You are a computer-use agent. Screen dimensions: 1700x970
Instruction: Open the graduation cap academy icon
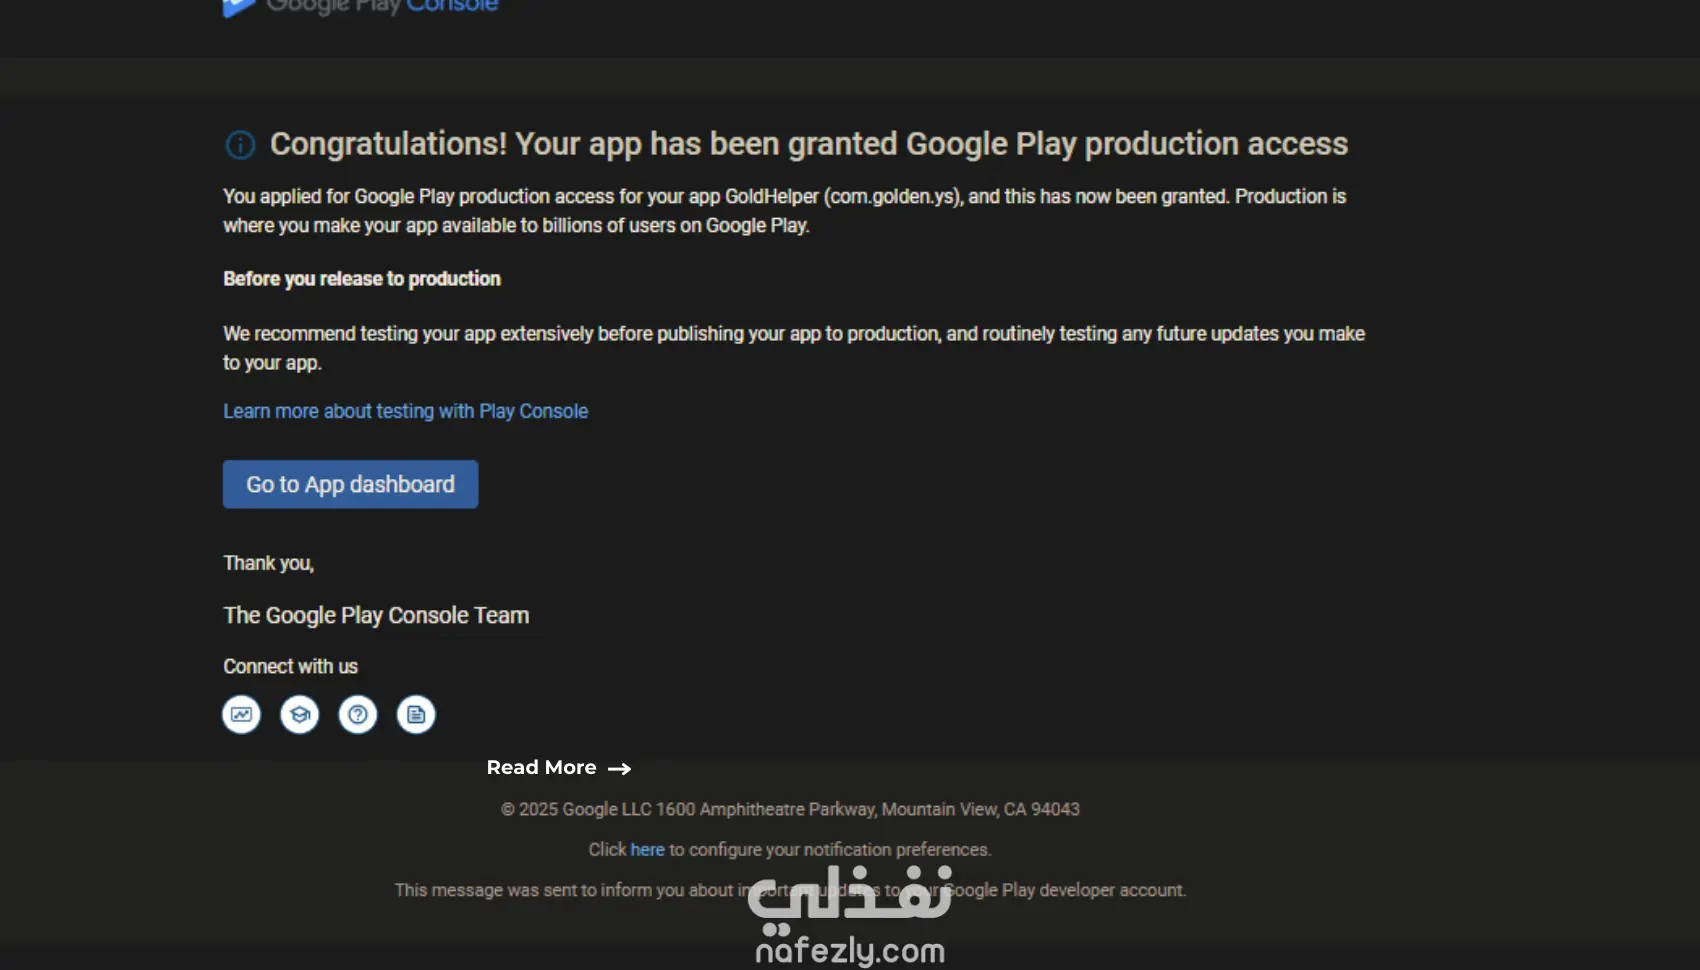[x=299, y=715]
